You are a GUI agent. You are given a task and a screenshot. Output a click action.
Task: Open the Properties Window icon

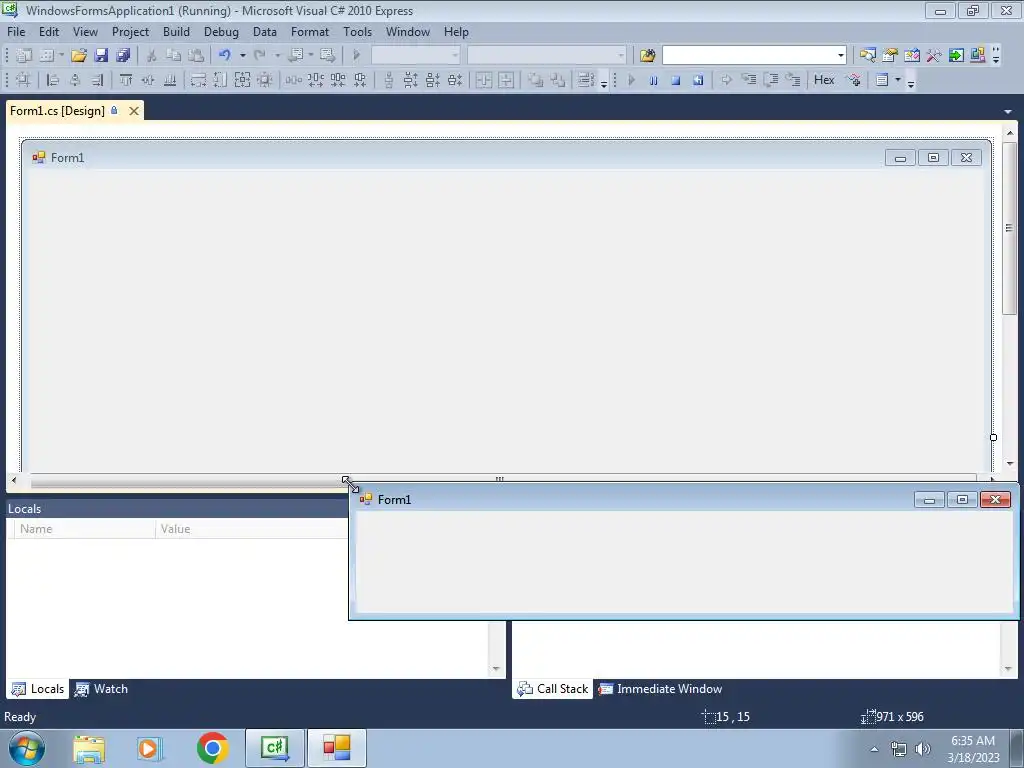pos(889,56)
